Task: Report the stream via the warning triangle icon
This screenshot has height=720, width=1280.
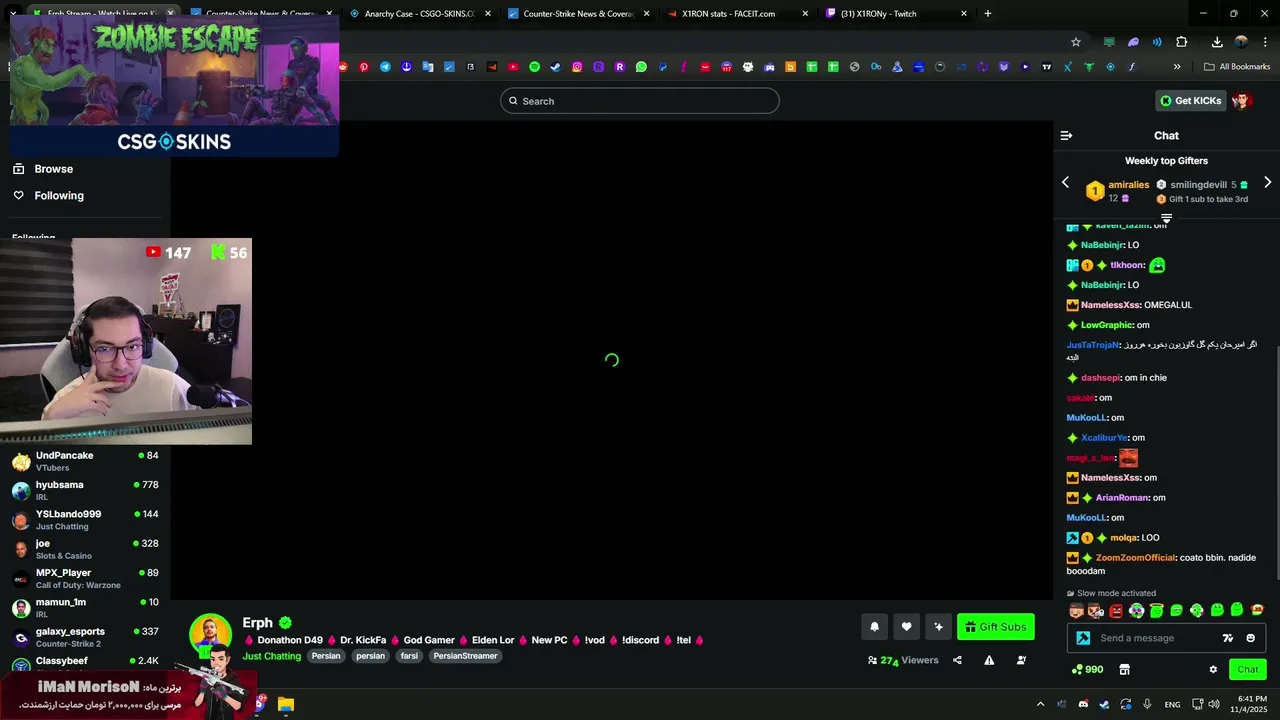Action: coord(989,660)
